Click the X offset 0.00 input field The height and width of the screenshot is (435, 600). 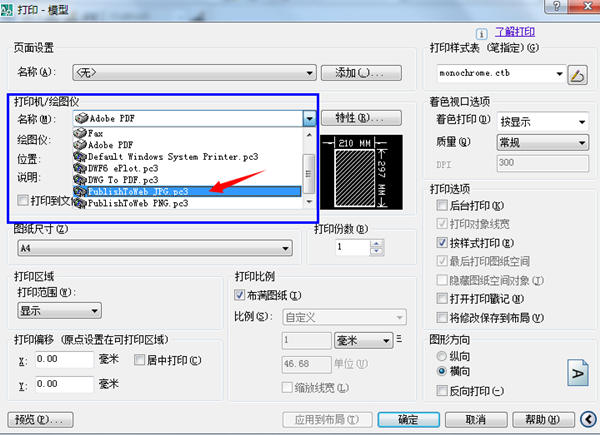(64, 359)
